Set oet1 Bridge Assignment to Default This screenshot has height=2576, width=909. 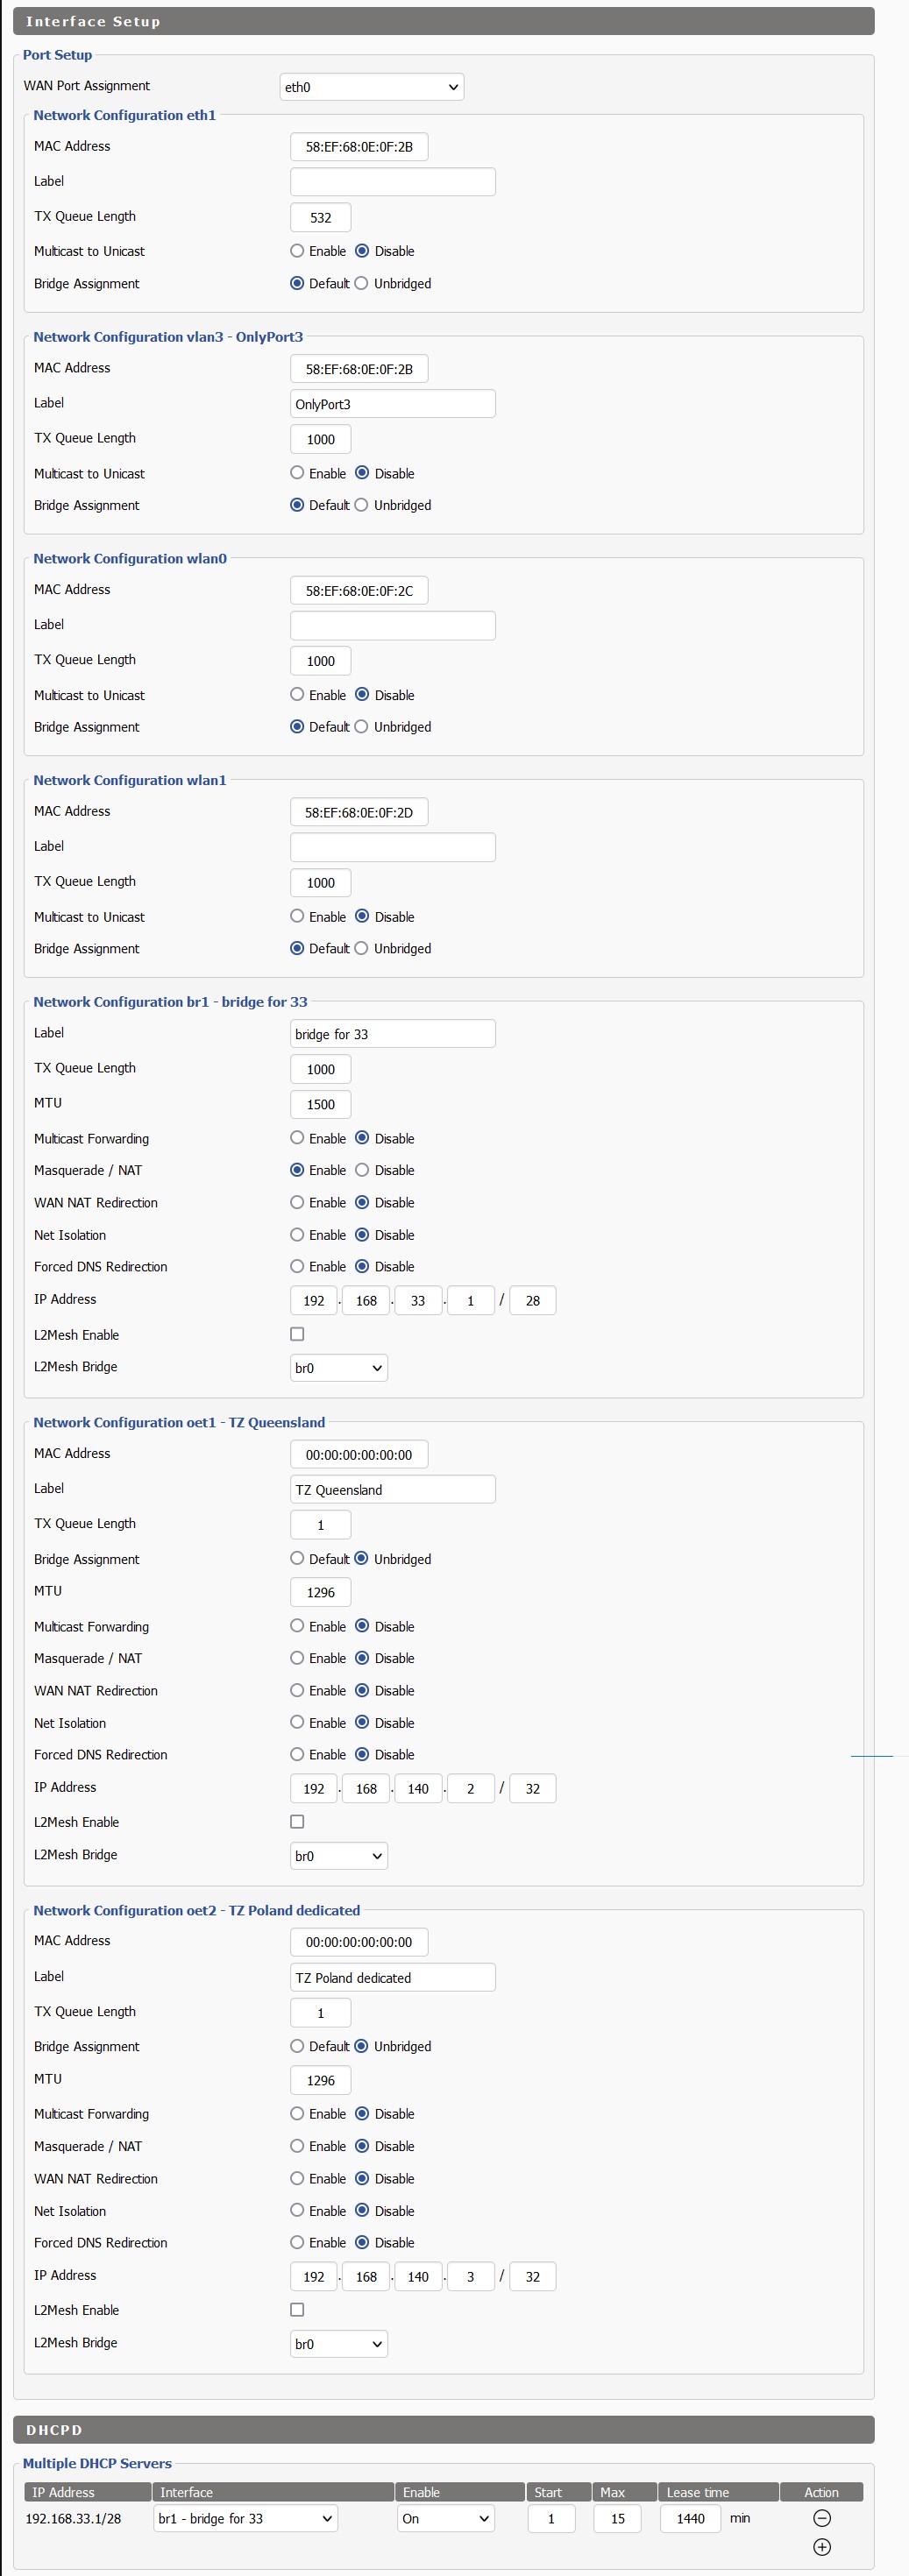[x=297, y=1558]
